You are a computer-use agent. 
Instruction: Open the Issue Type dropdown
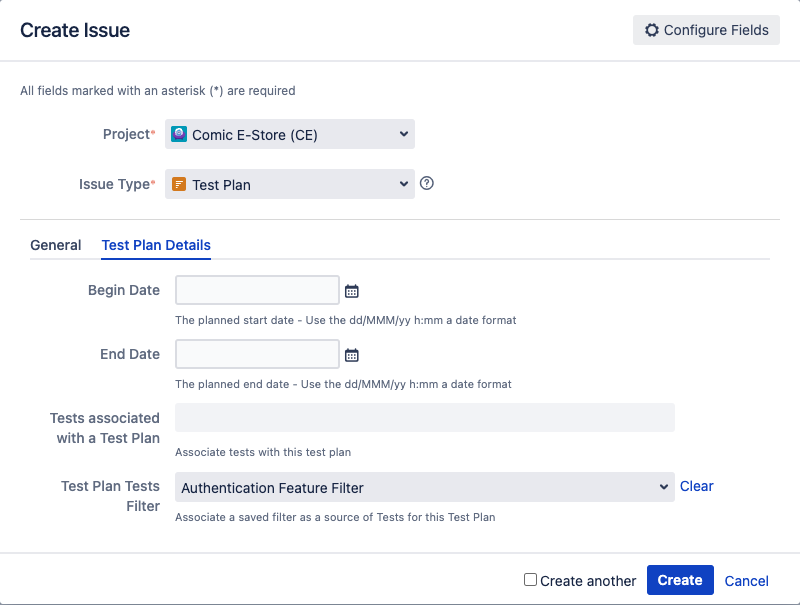click(290, 184)
